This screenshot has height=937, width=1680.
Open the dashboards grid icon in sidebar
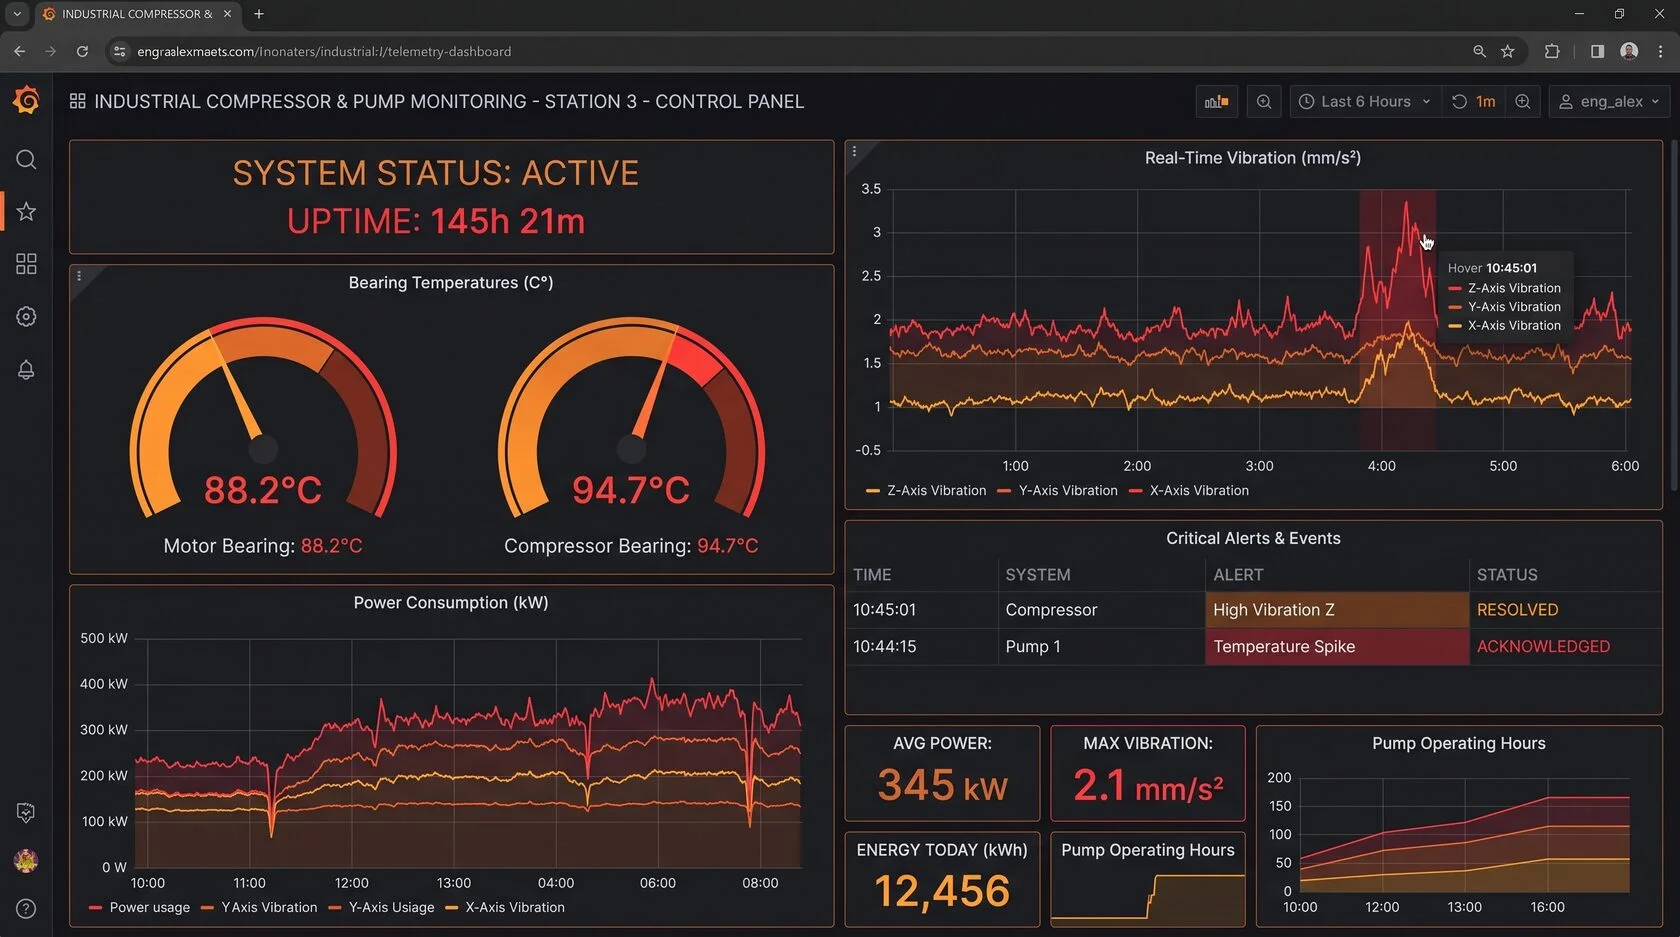pyautogui.click(x=26, y=264)
